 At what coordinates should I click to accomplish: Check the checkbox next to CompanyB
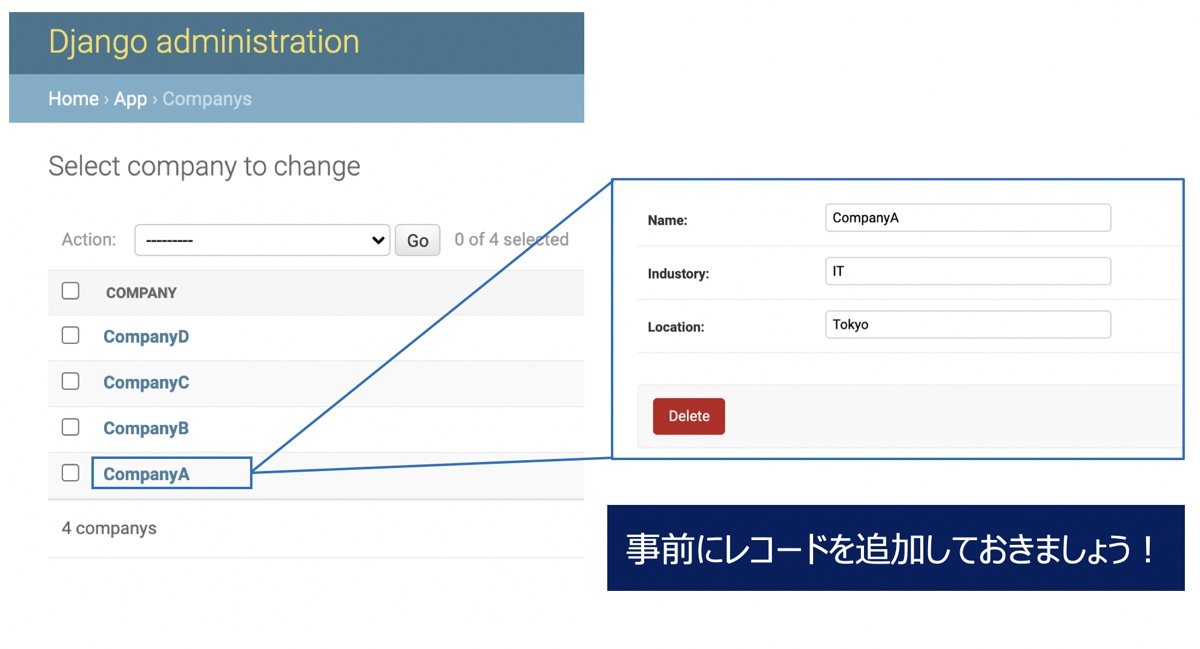[x=70, y=426]
